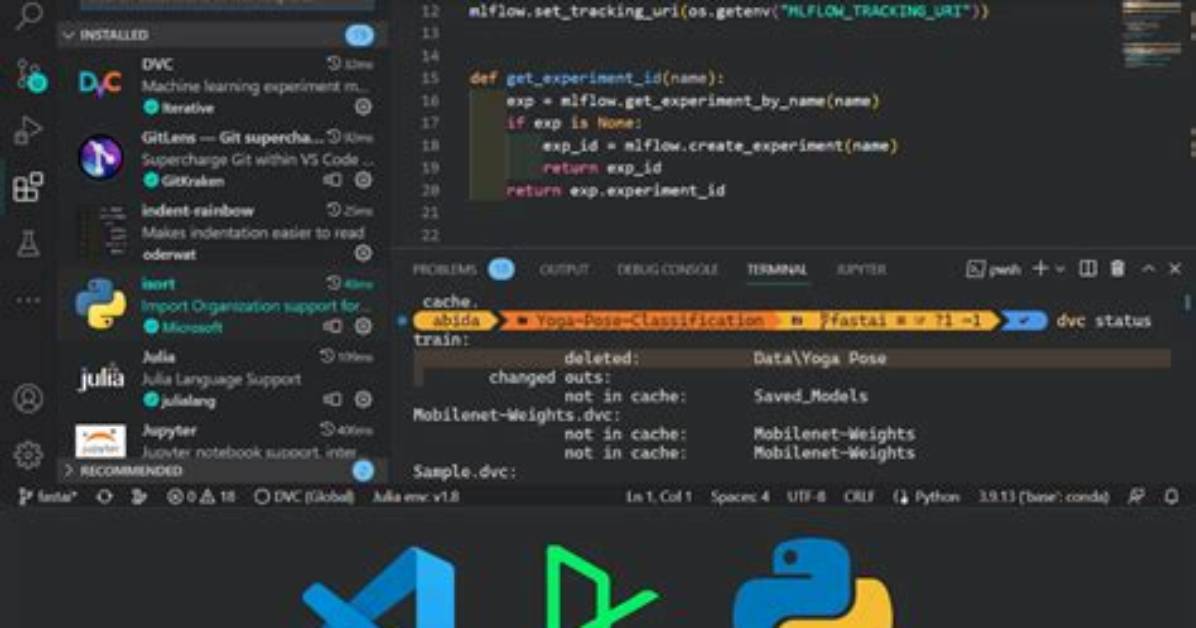Click the errors and warnings status indicator
This screenshot has width=1196, height=628.
tap(201, 497)
